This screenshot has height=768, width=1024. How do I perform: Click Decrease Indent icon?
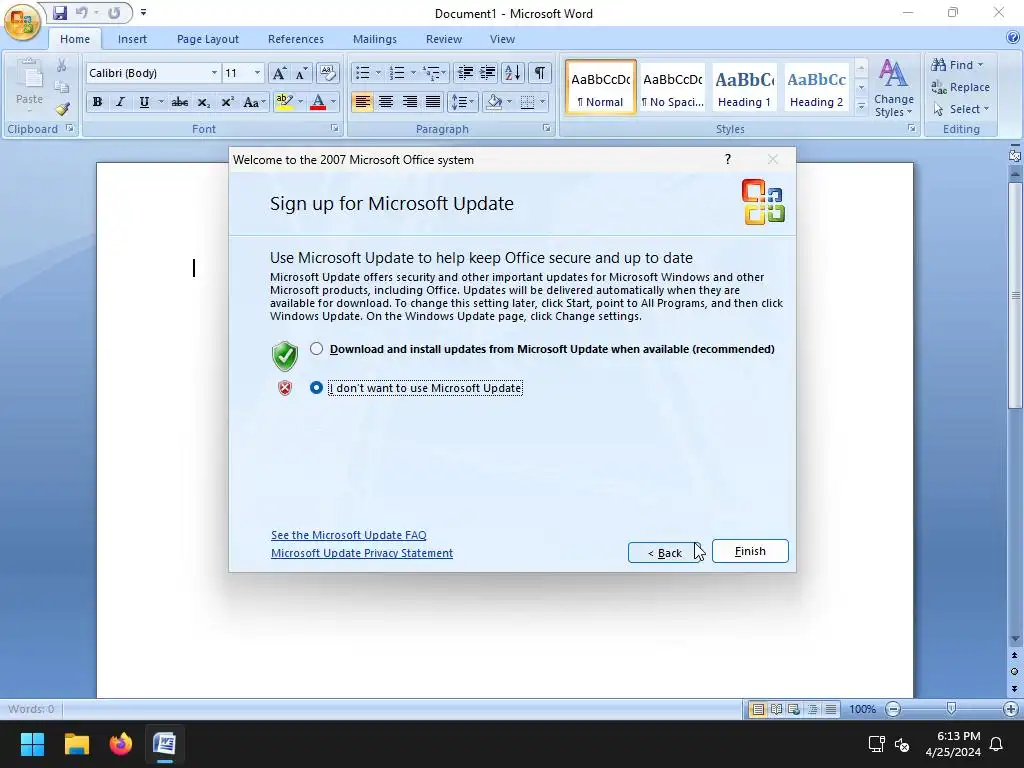[x=465, y=73]
